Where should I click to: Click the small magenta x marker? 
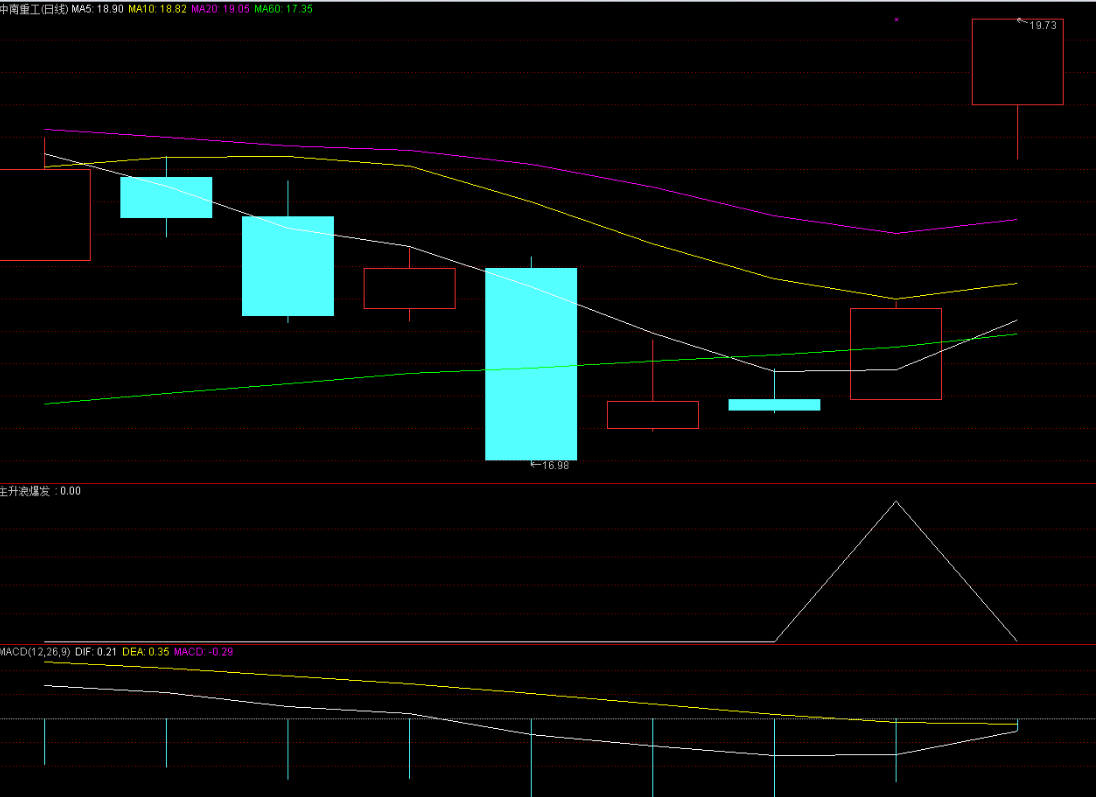[x=896, y=20]
